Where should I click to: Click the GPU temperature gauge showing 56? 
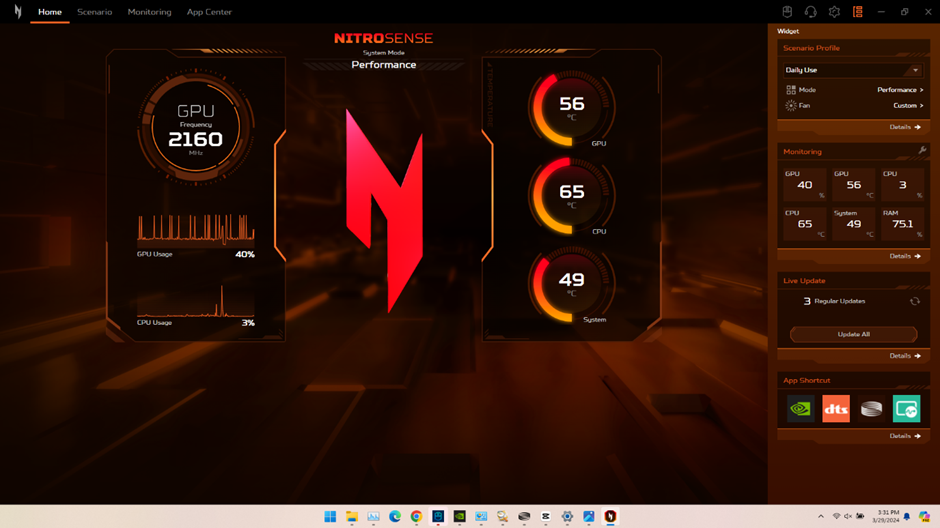pyautogui.click(x=571, y=107)
